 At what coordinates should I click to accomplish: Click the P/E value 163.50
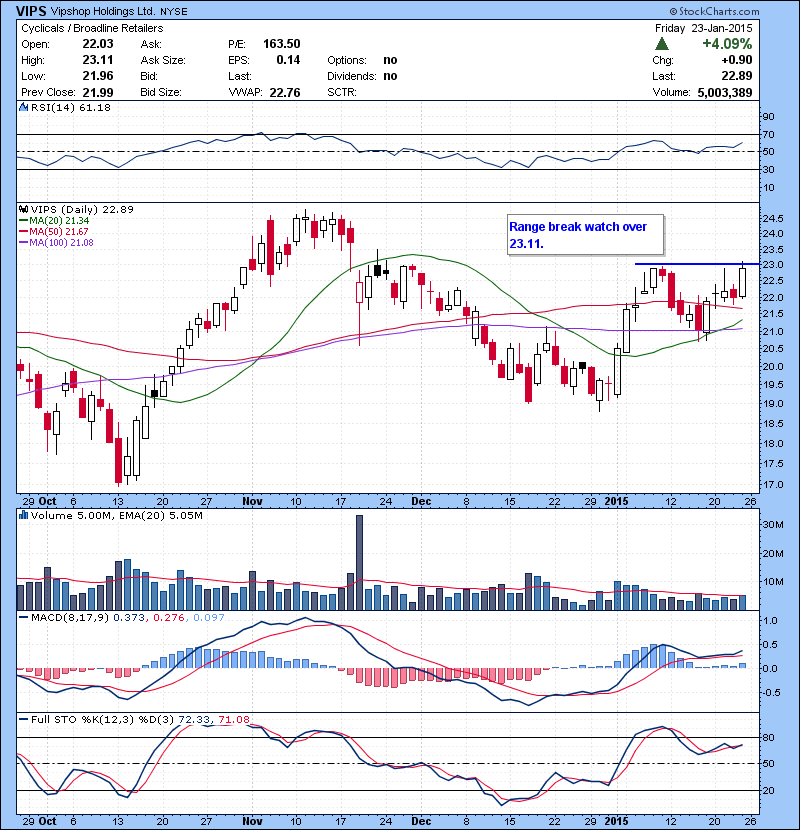click(x=282, y=44)
